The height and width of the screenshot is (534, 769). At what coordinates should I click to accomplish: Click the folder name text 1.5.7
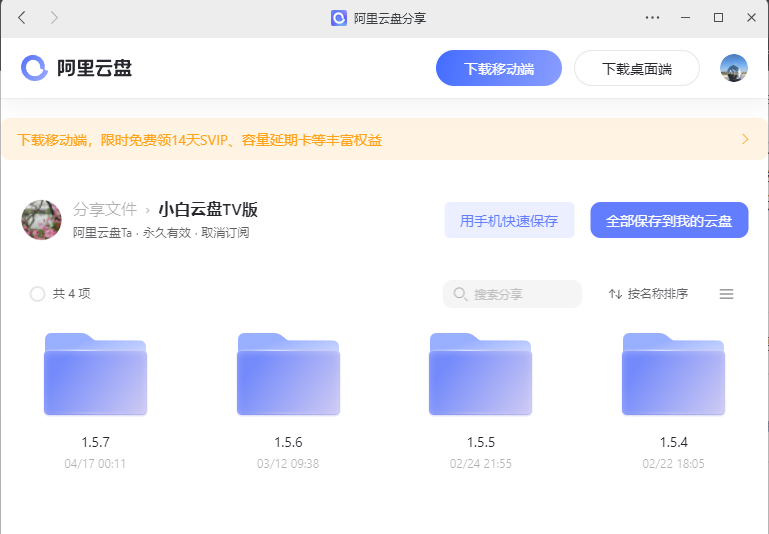point(95,442)
